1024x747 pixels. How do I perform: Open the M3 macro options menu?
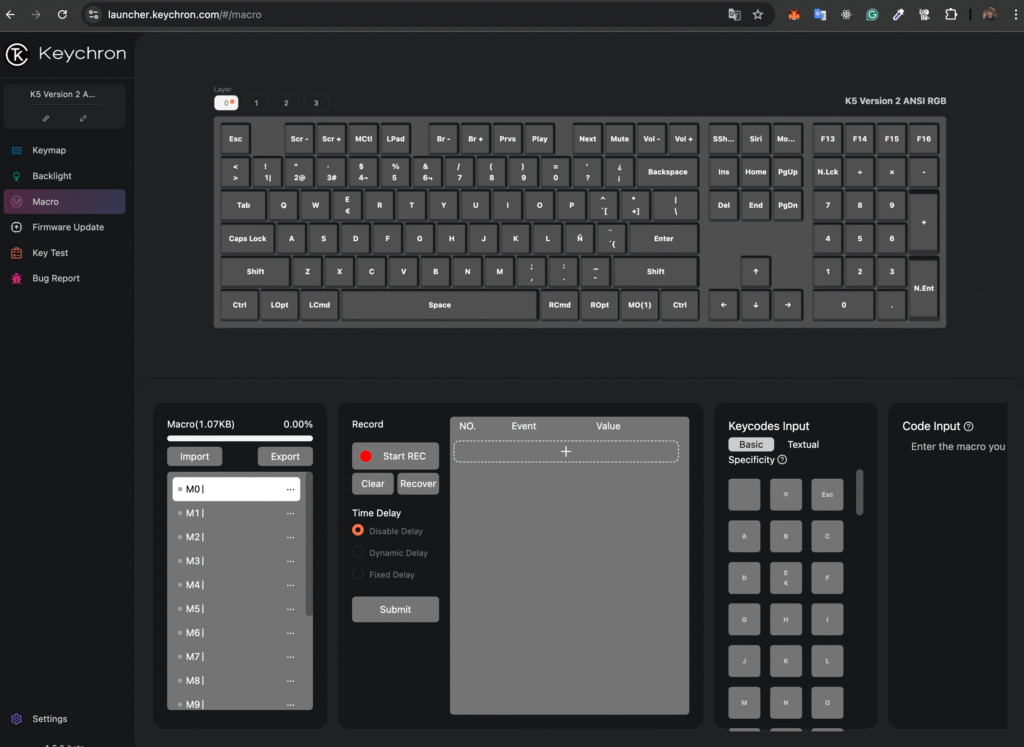coord(291,561)
